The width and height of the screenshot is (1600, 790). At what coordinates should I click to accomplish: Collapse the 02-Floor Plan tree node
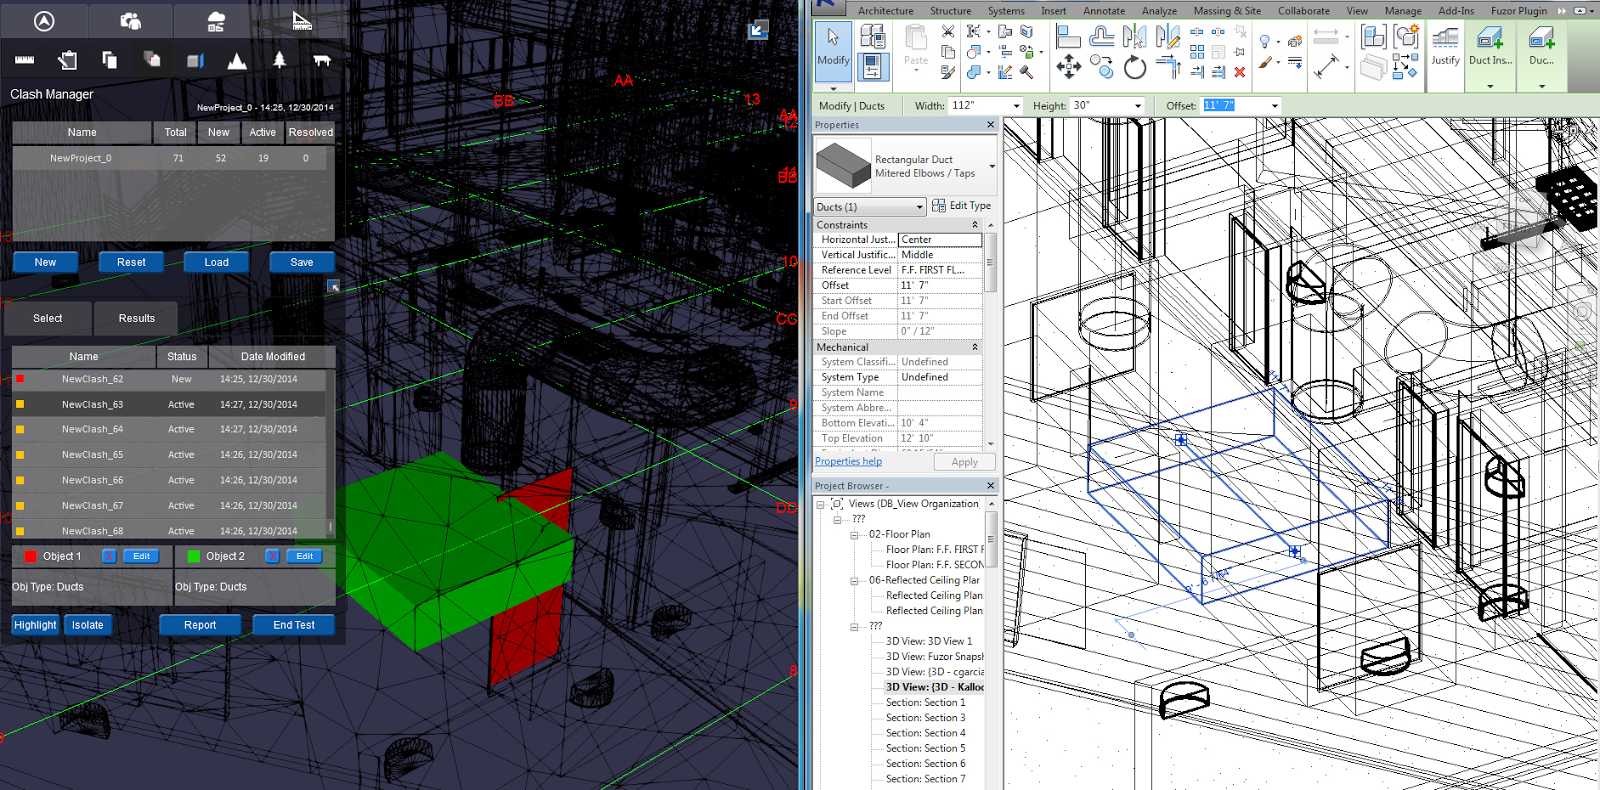(855, 535)
